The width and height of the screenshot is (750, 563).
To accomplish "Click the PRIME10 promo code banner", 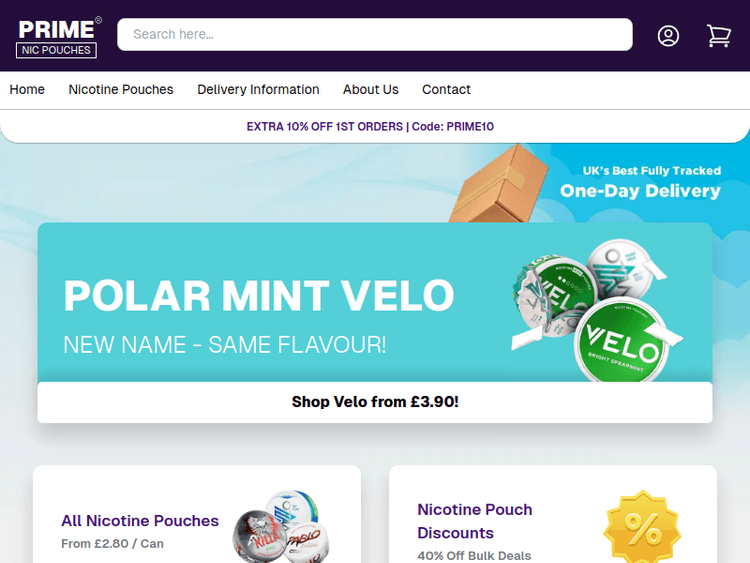I will 370,127.
